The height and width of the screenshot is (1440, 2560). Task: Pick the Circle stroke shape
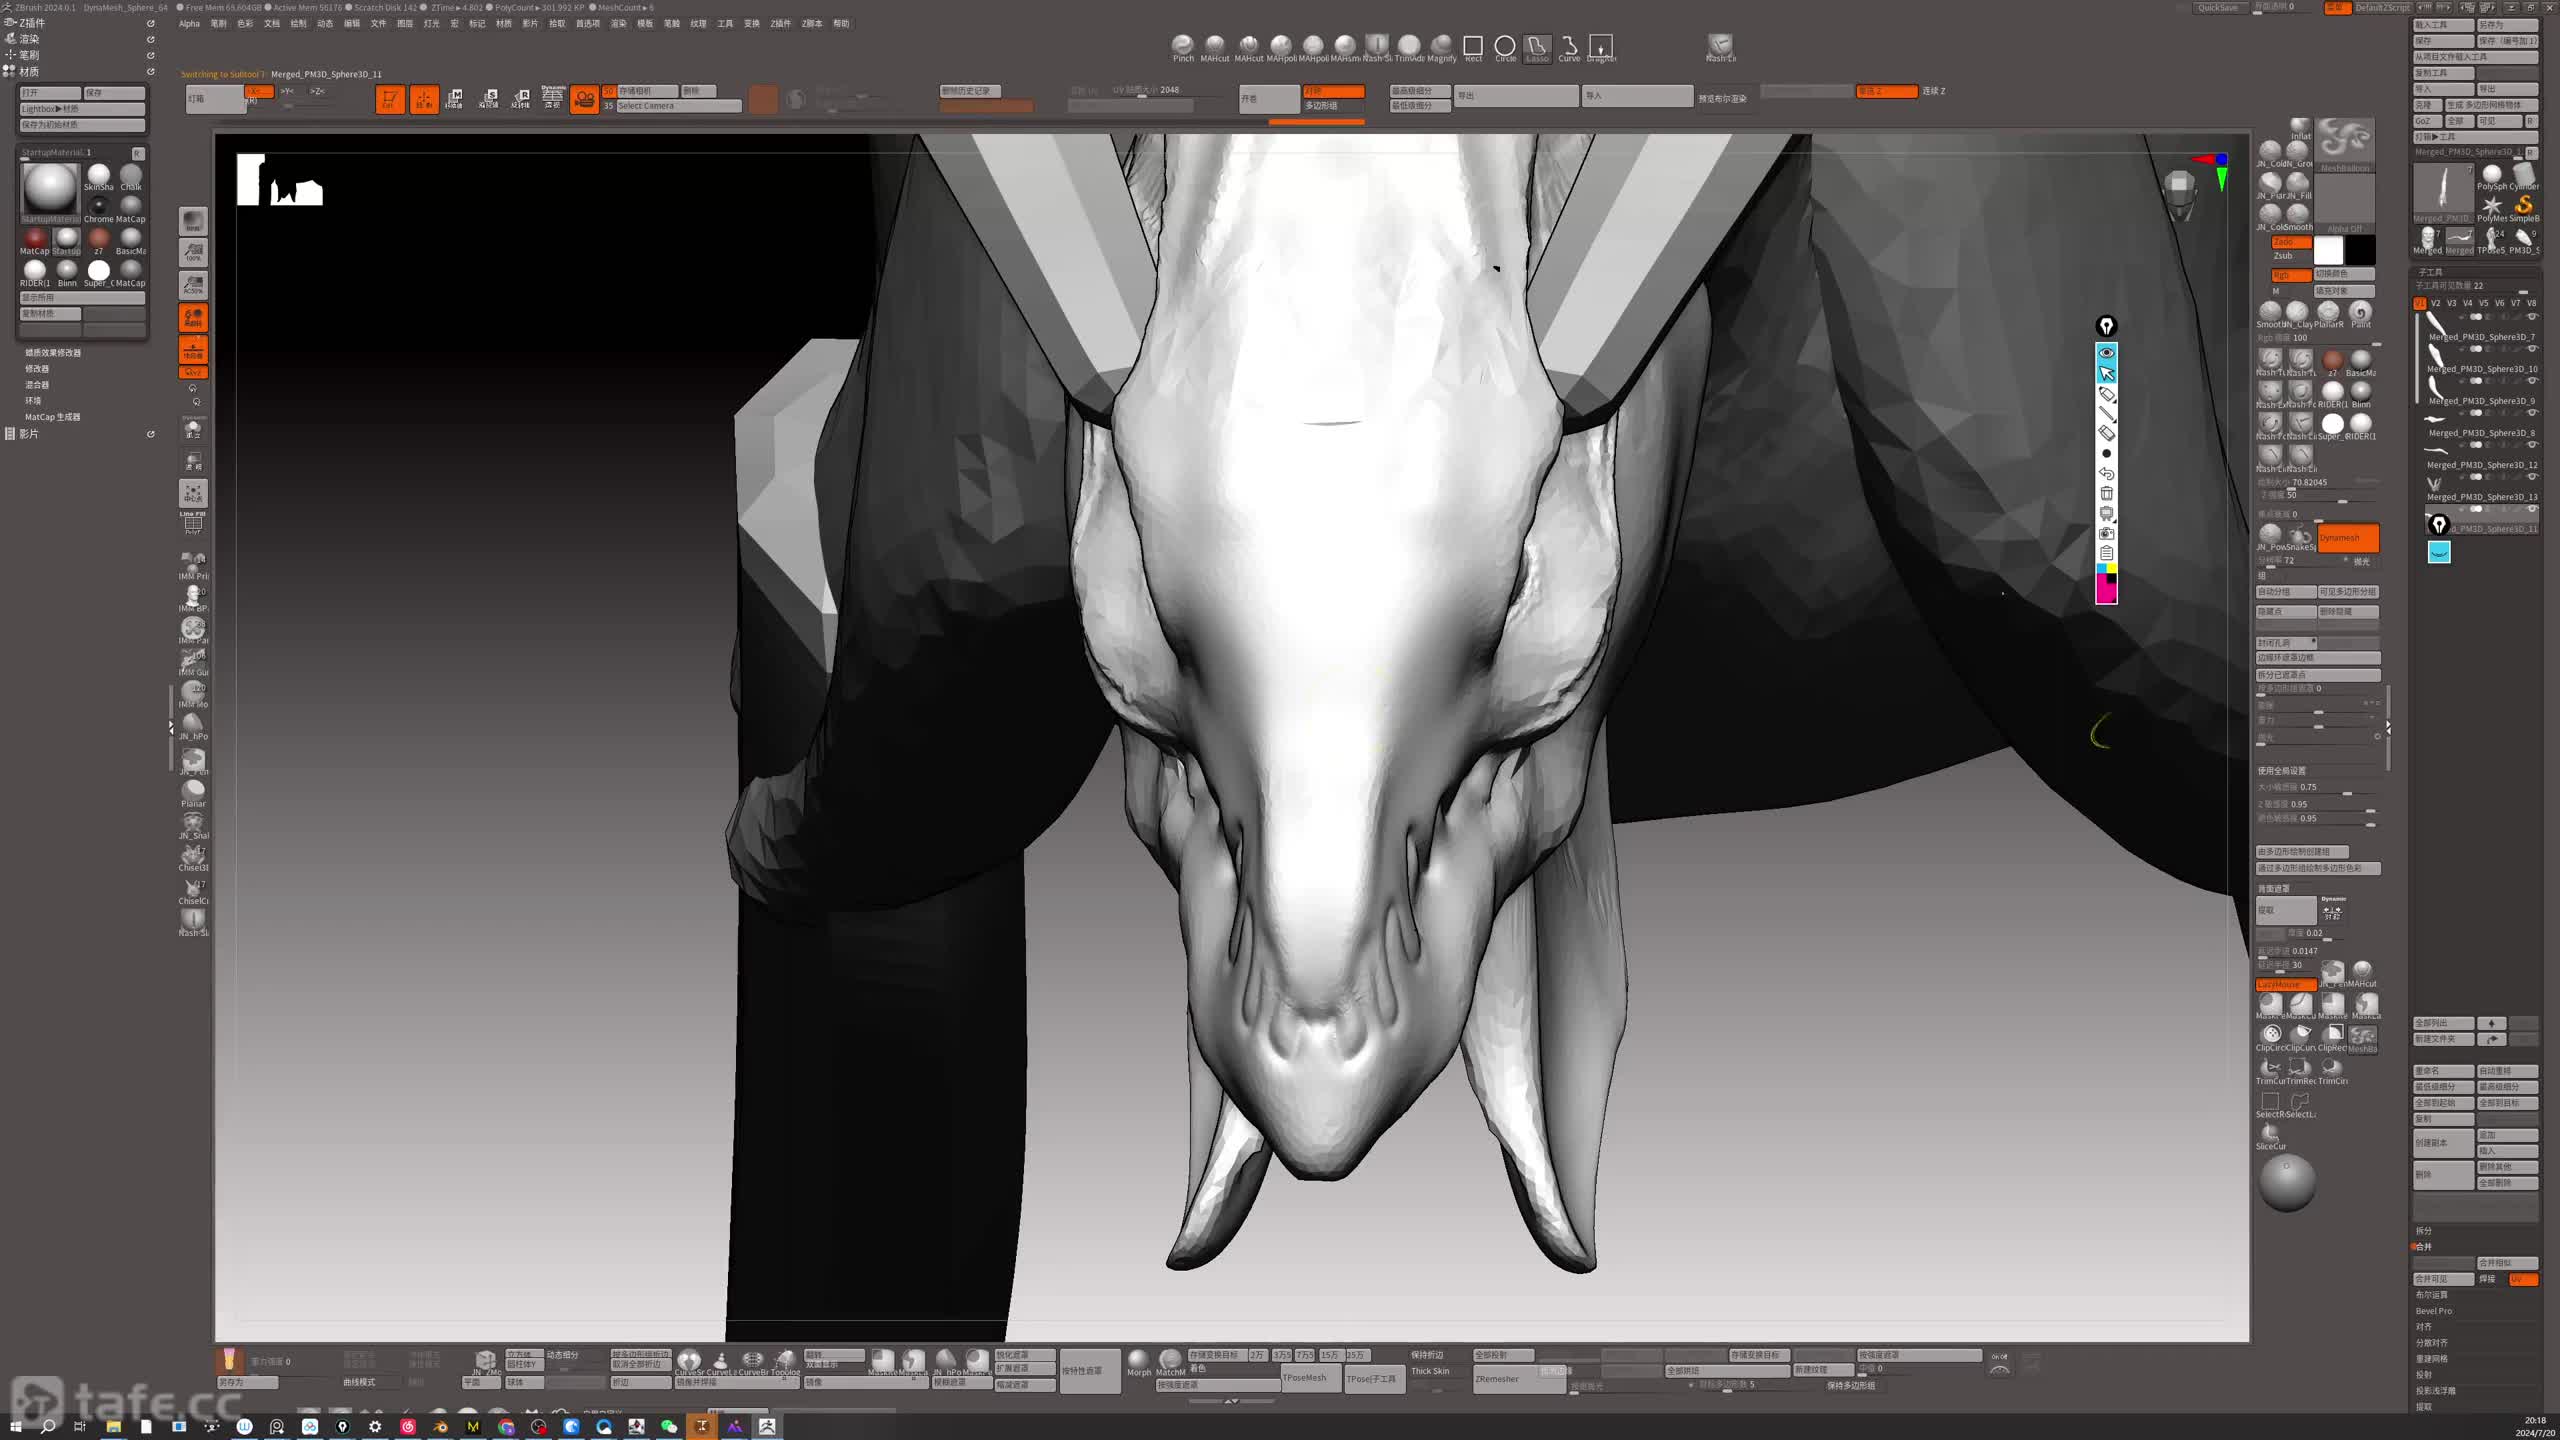pos(1504,46)
